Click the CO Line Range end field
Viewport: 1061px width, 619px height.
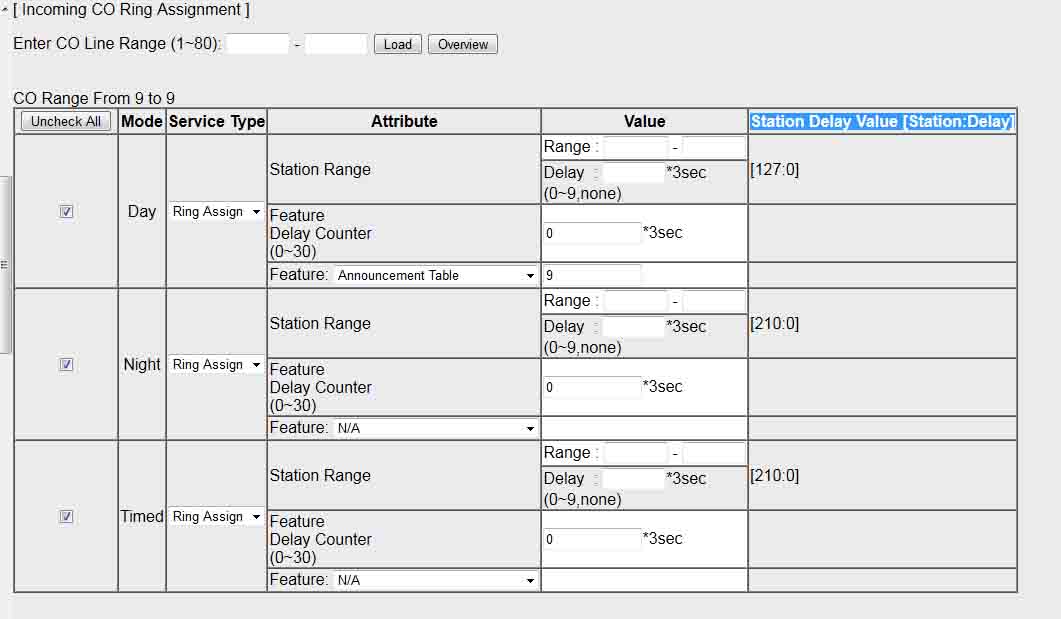[336, 44]
